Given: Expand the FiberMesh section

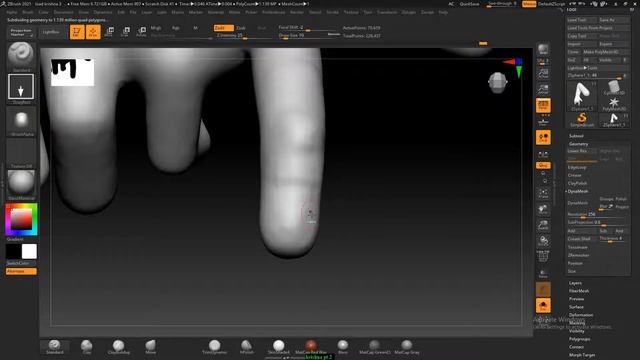Looking at the screenshot, I should 579,291.
